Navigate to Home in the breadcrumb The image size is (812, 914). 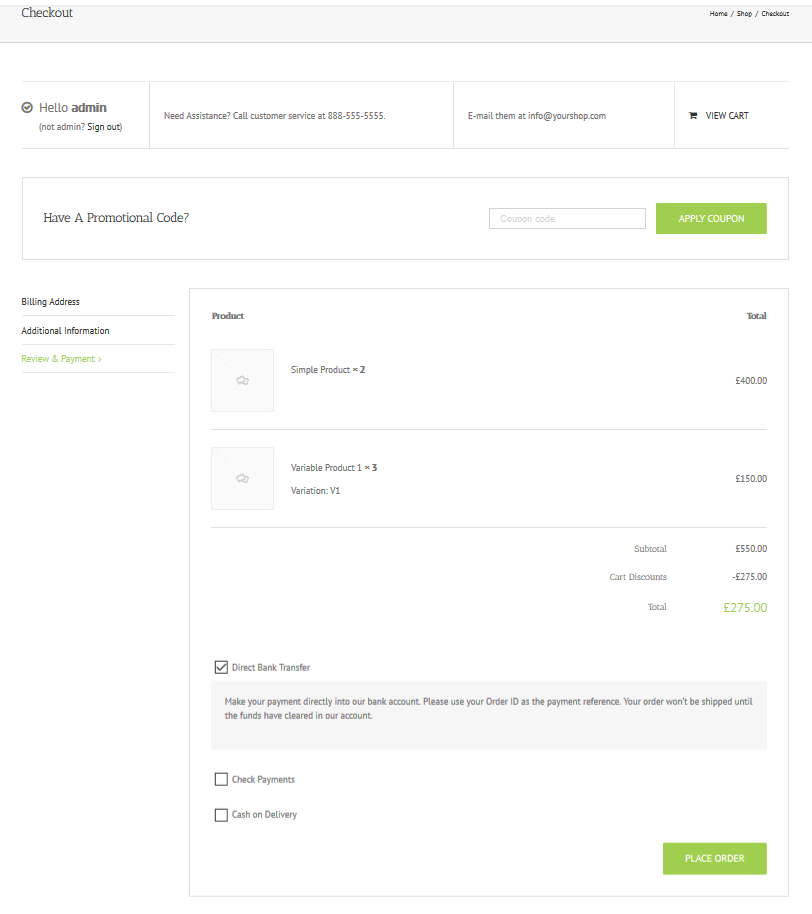pos(718,14)
